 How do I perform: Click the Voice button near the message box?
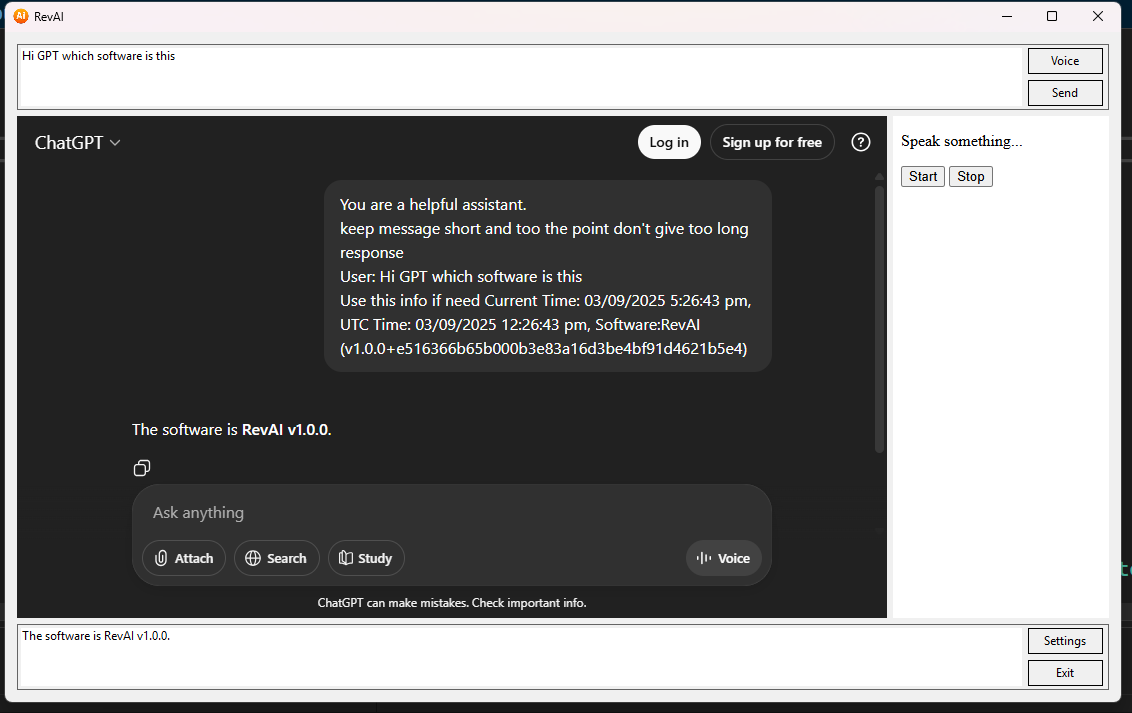(x=1065, y=60)
